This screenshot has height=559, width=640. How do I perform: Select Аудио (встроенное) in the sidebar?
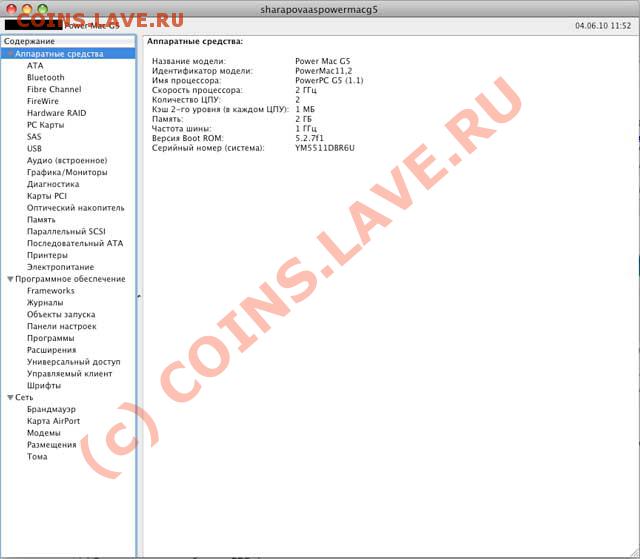[67, 160]
